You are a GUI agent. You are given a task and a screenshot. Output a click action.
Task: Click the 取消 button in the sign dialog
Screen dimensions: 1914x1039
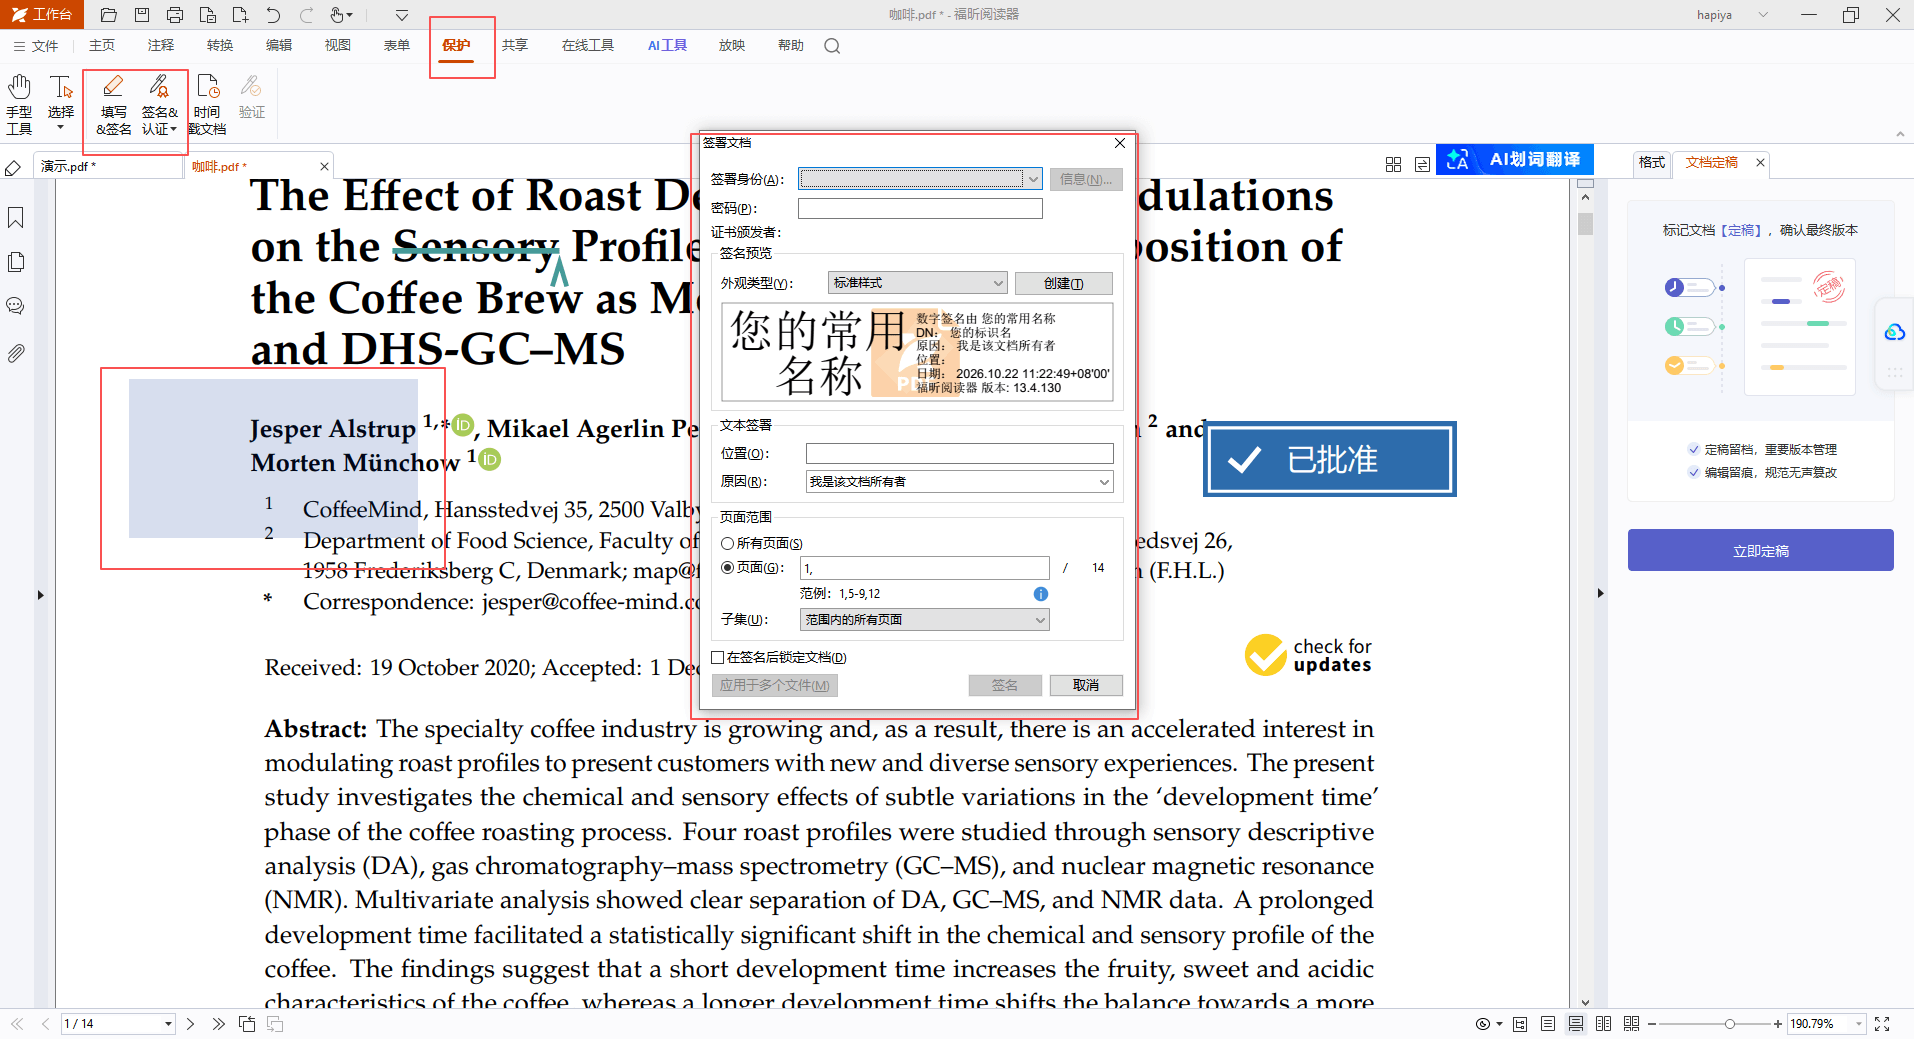point(1086,685)
